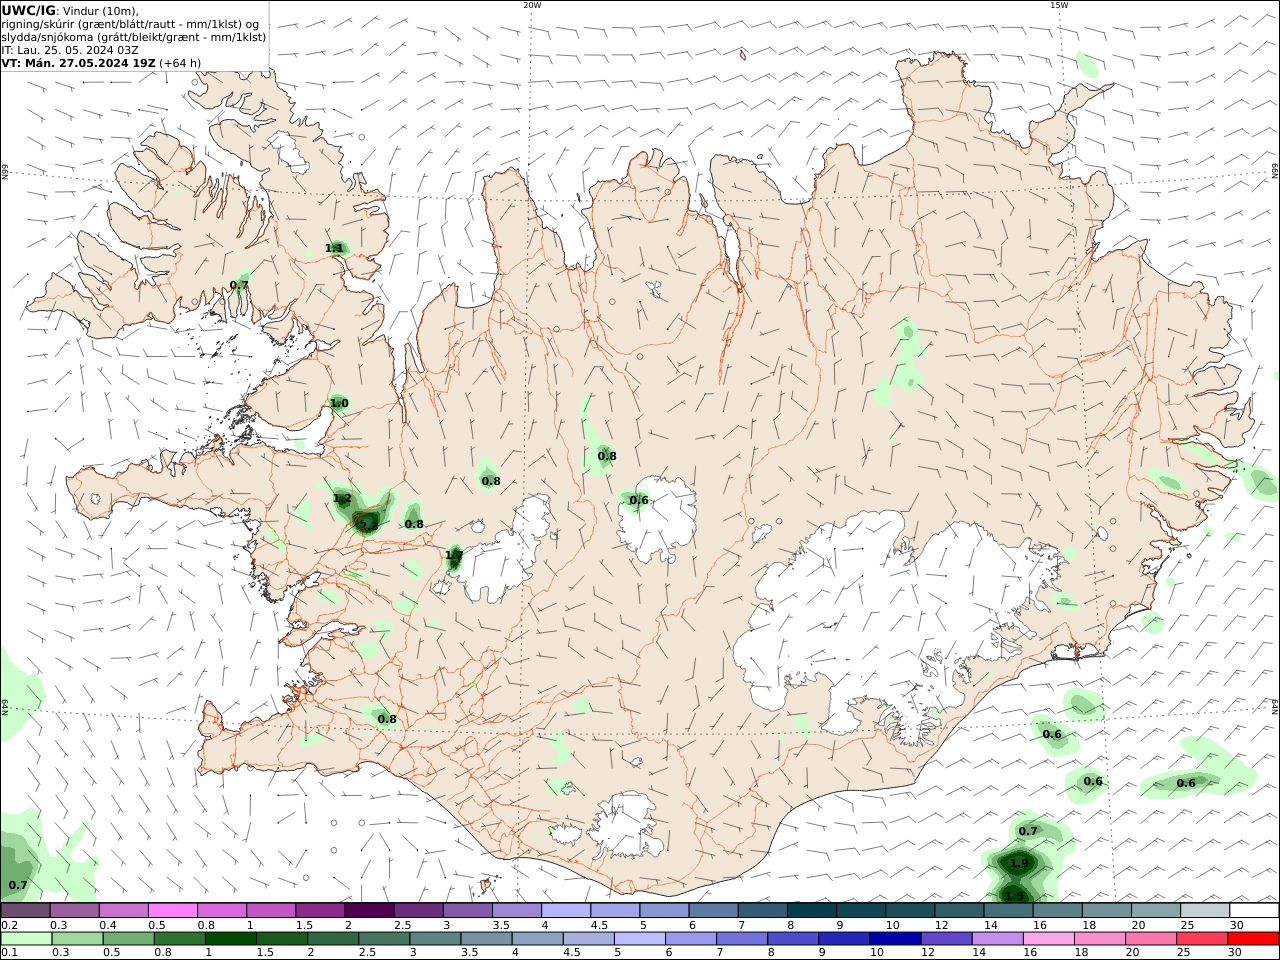The height and width of the screenshot is (960, 1280).
Task: Click the darkest green 1–1.5 rain swatch
Action: [x=231, y=939]
